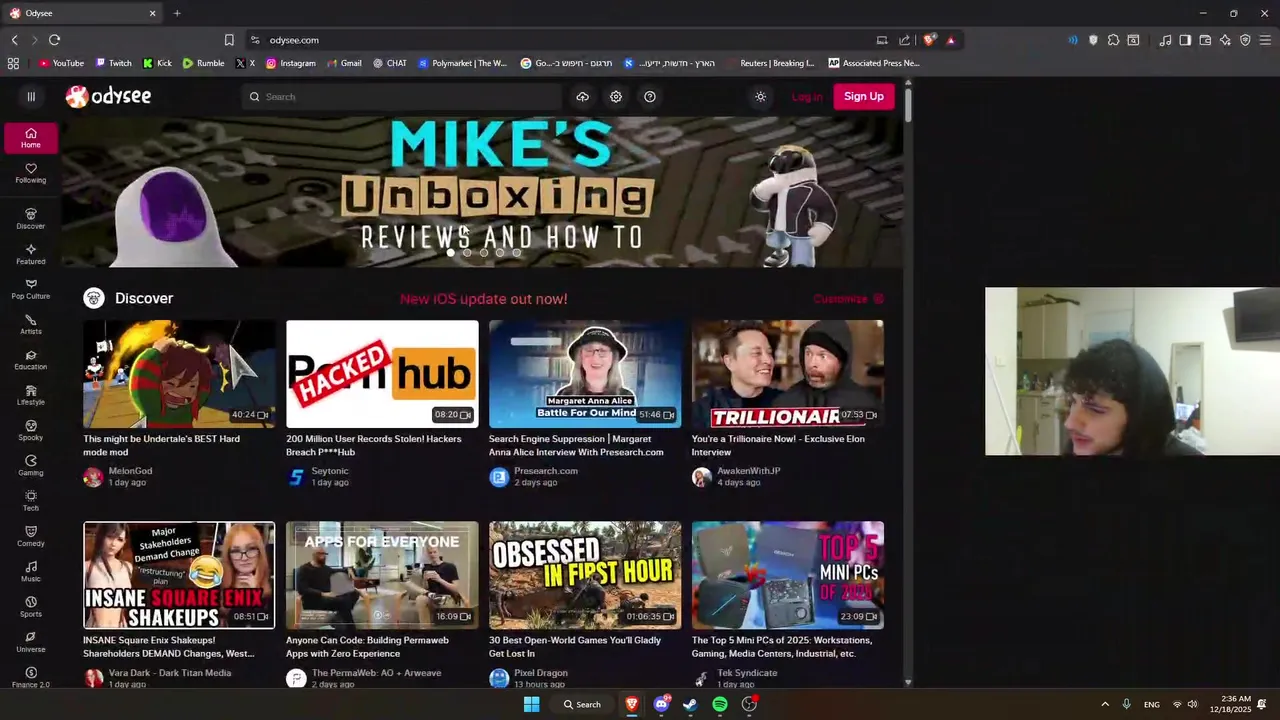
Task: Open Universe category in sidebar
Action: click(31, 643)
